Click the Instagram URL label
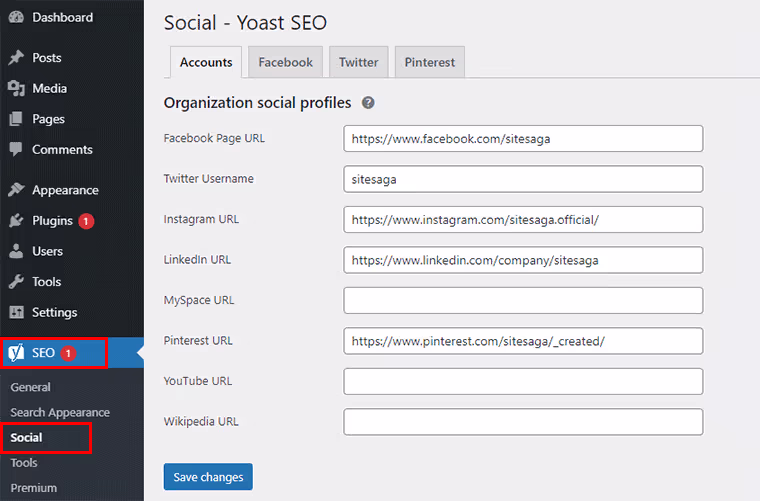760x501 pixels. [x=201, y=219]
